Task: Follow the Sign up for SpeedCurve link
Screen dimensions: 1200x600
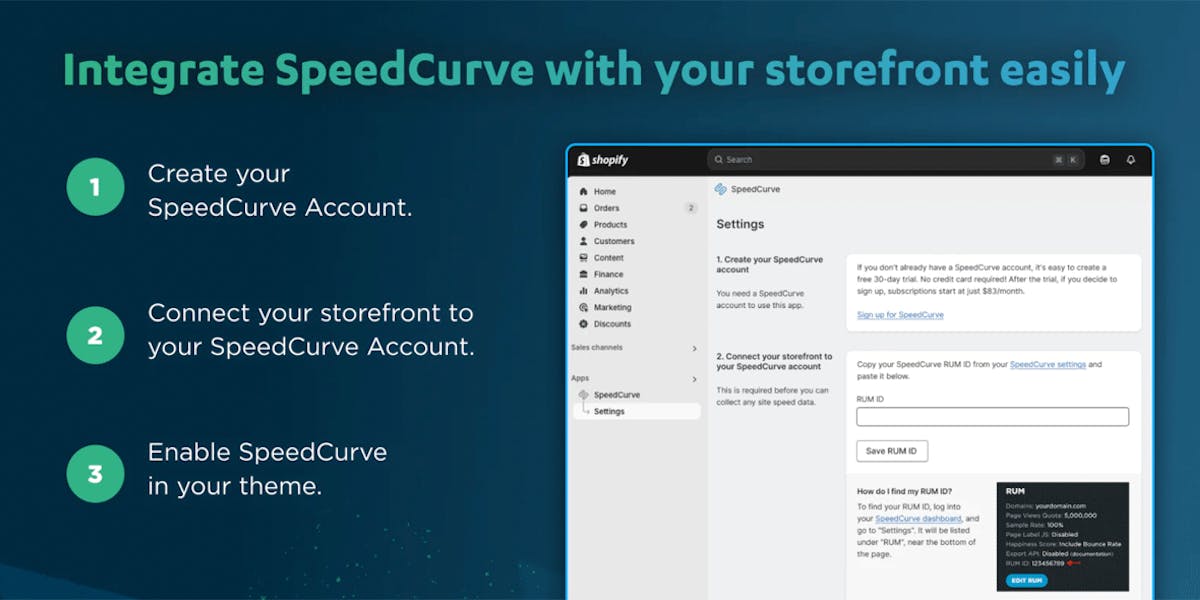Action: [900, 315]
